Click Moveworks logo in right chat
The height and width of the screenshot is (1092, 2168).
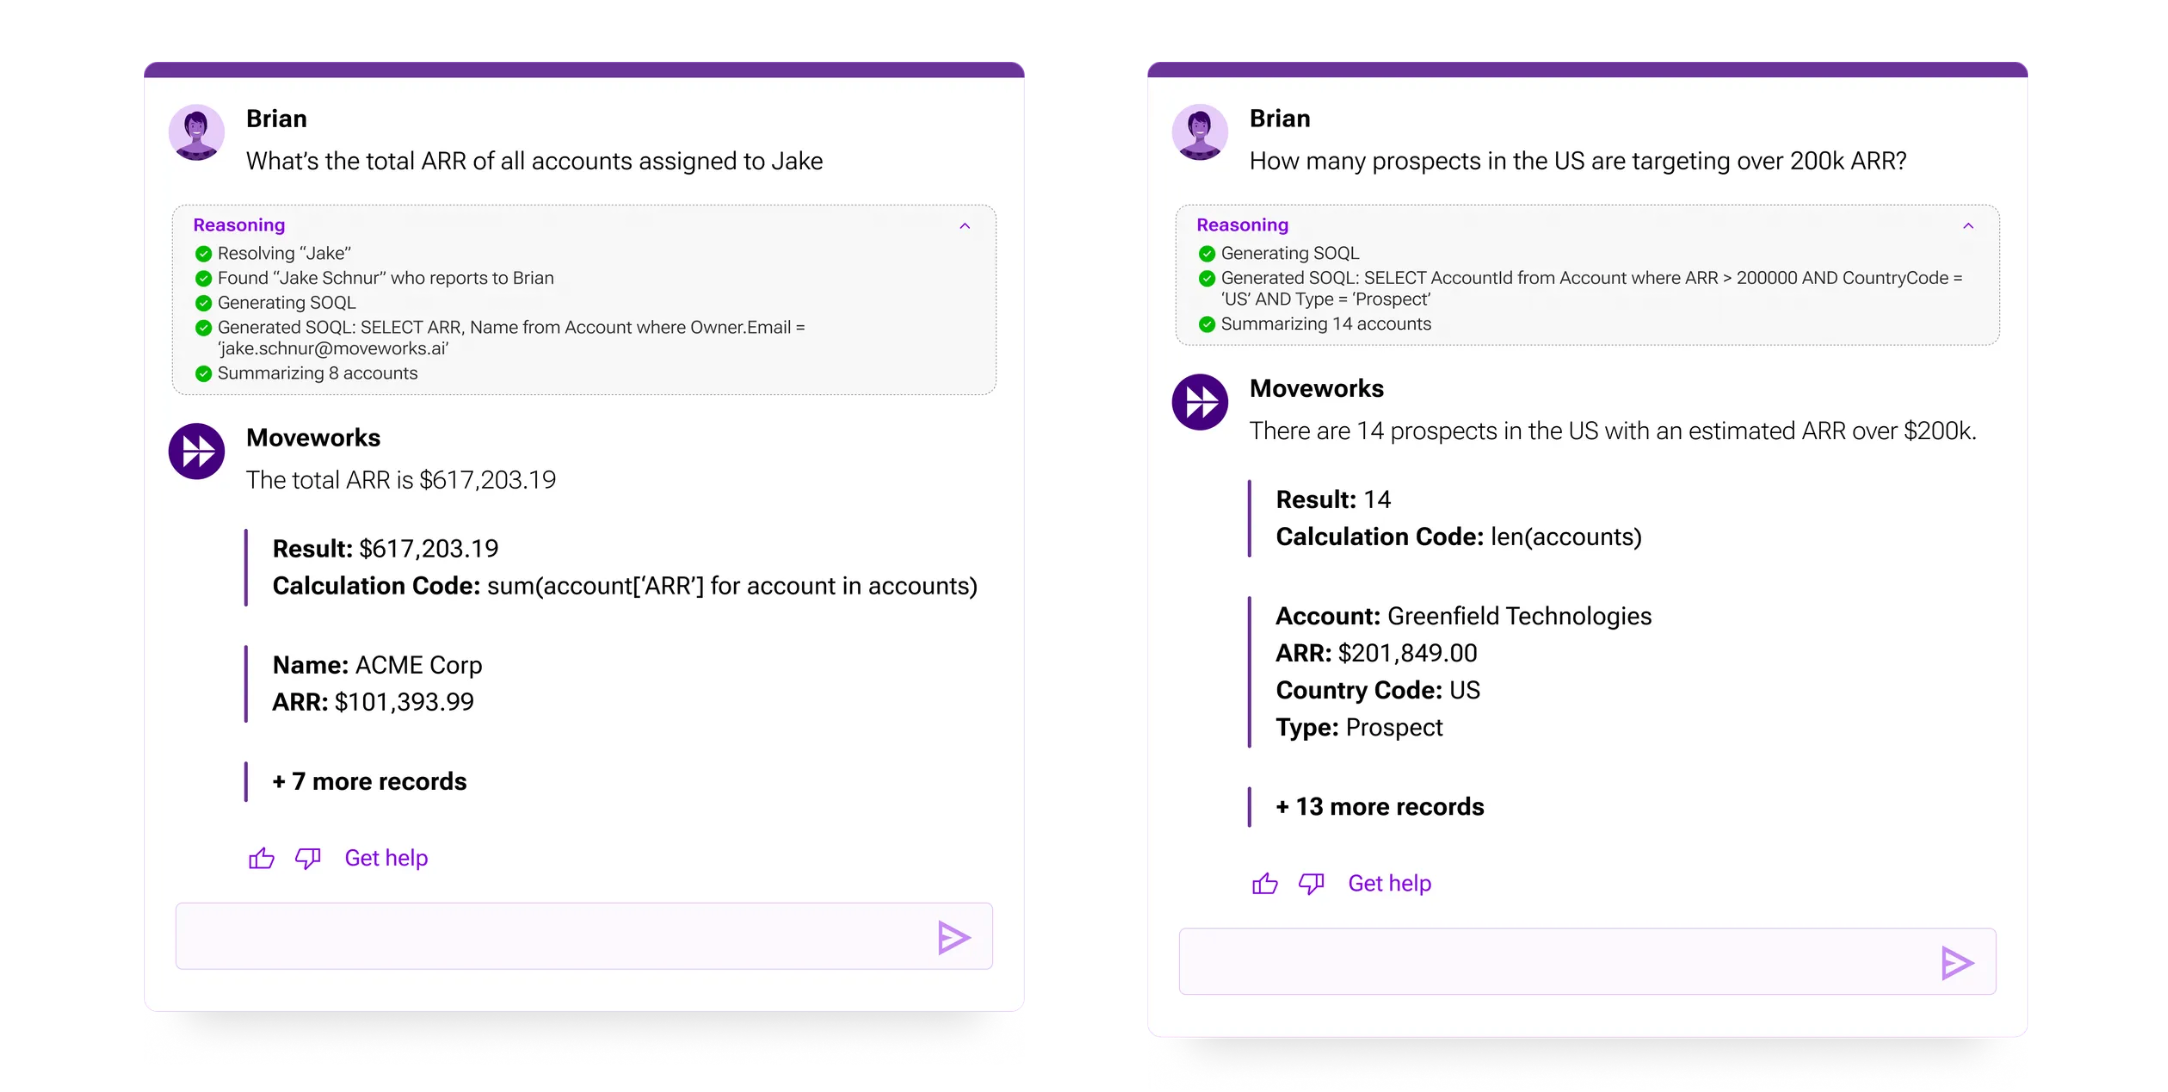pyautogui.click(x=1200, y=402)
